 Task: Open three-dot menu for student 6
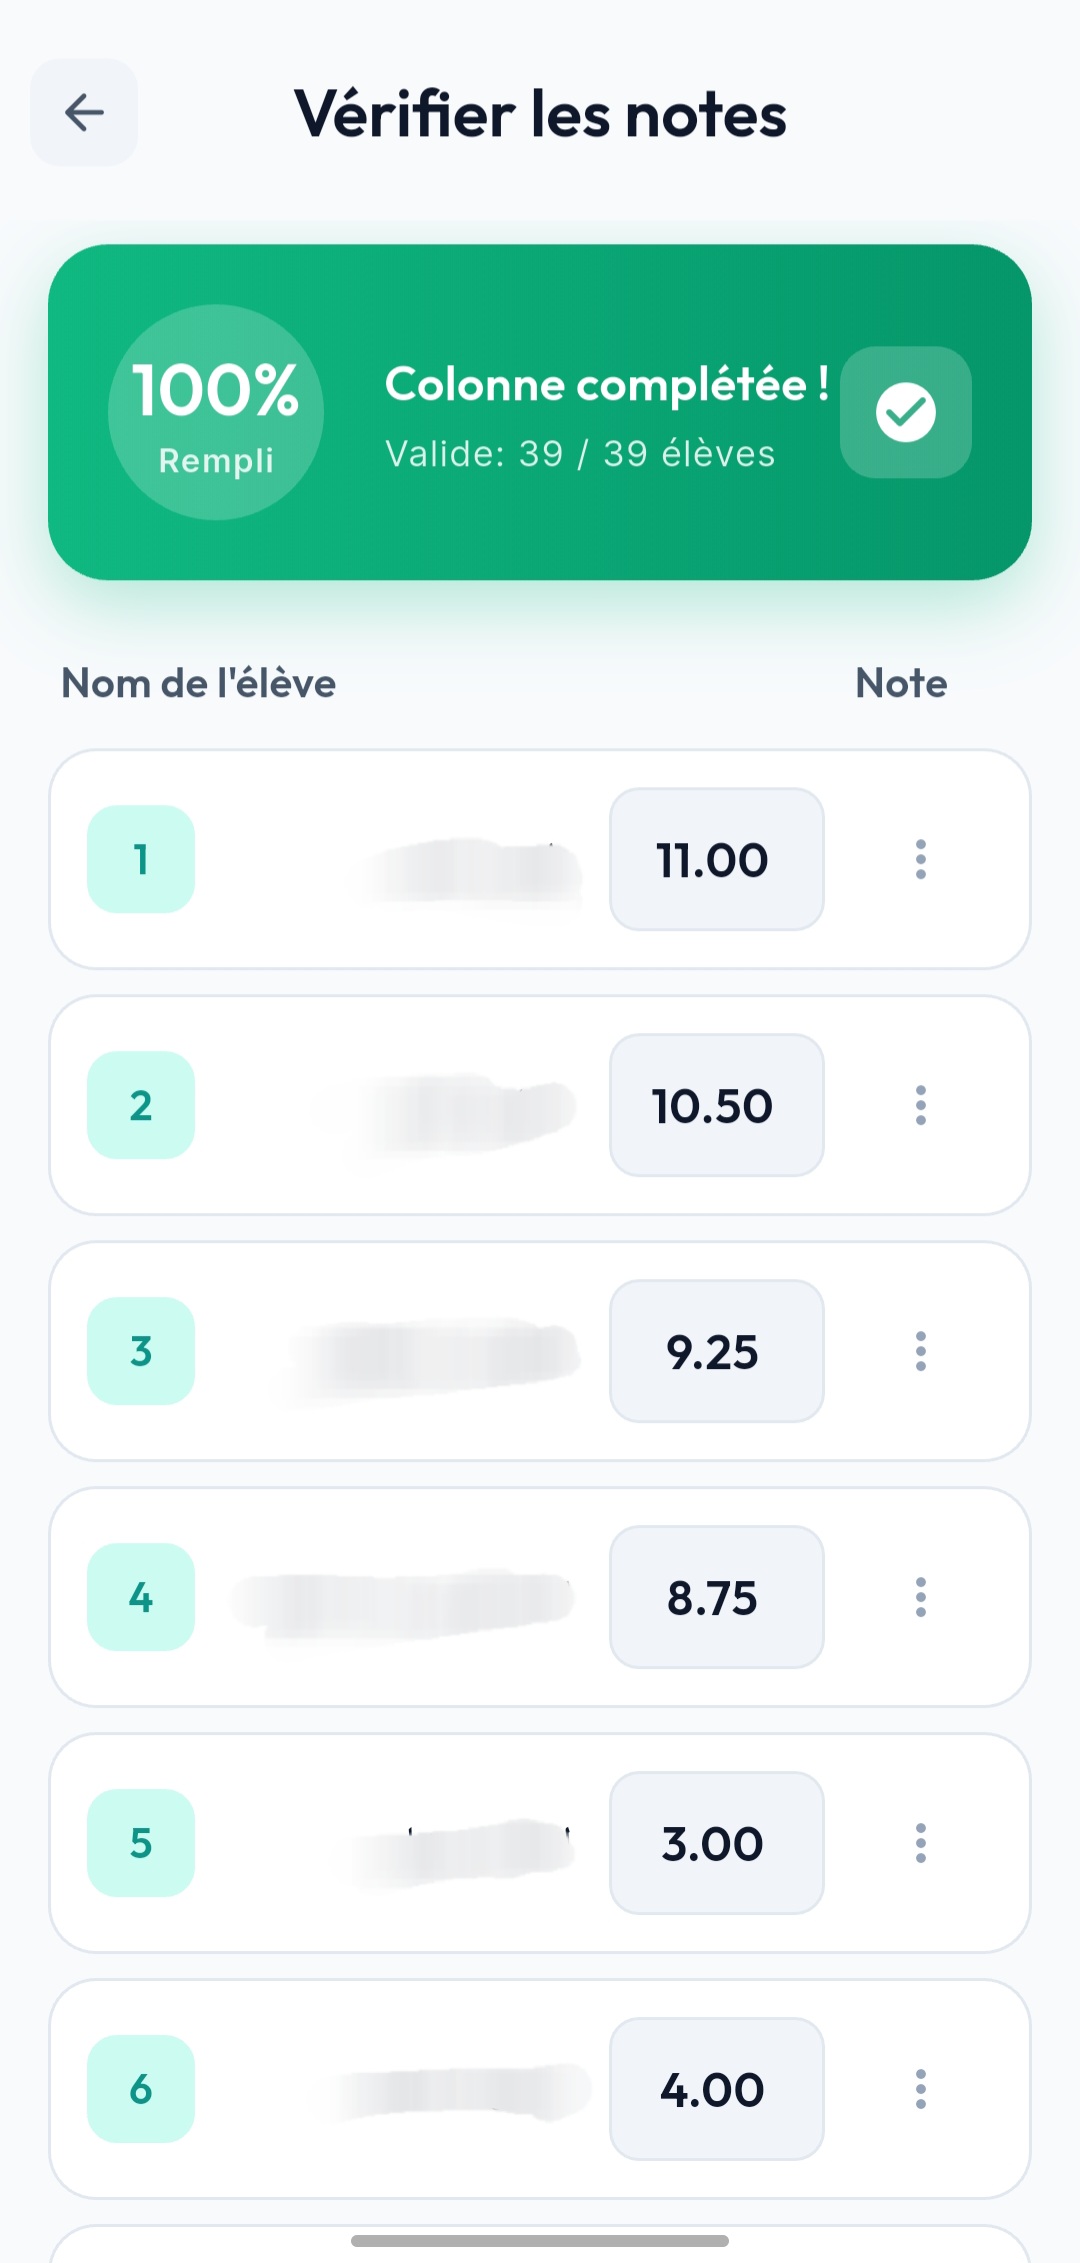(920, 2089)
